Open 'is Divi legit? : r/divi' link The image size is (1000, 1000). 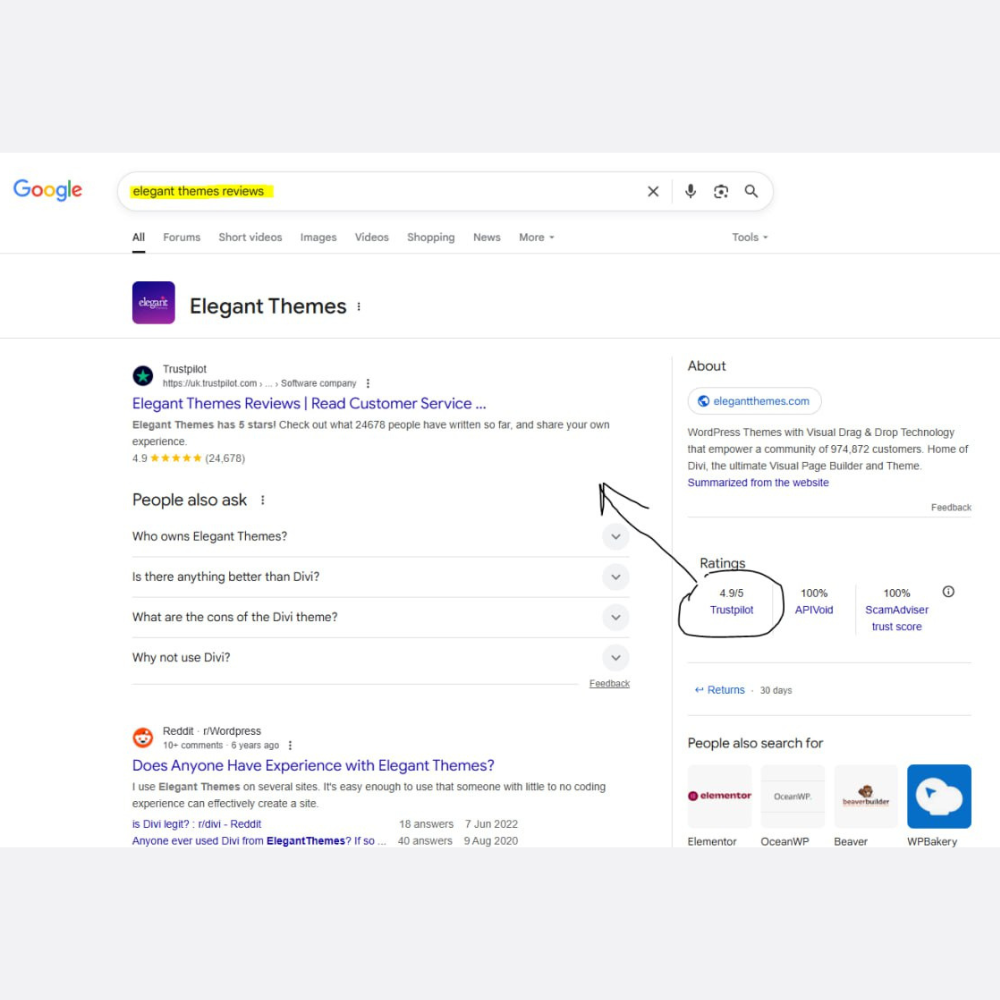196,824
